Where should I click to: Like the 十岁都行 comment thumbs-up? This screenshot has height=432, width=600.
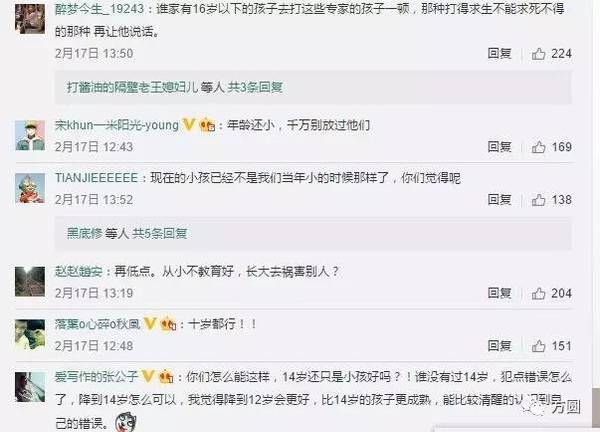coord(538,346)
